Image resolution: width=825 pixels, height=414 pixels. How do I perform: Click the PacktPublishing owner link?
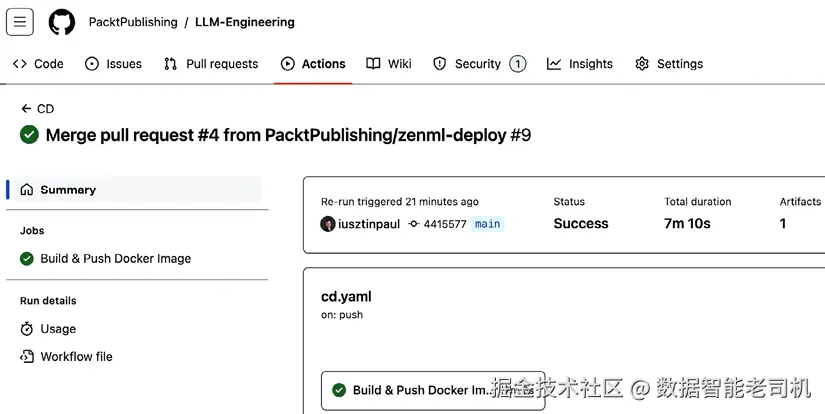point(133,22)
